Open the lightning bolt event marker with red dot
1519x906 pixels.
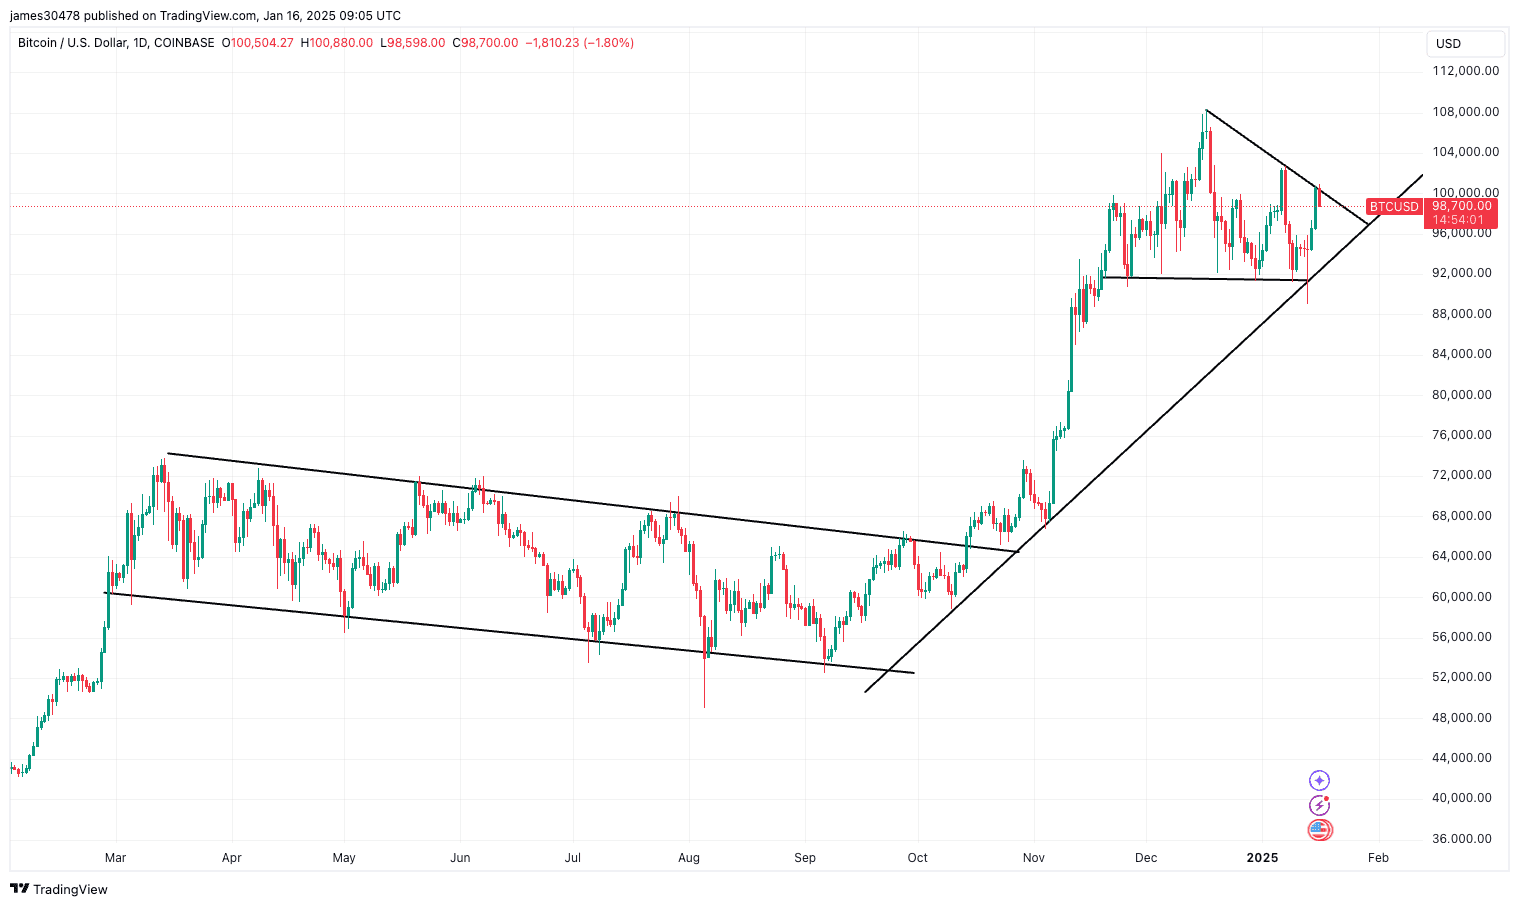[x=1319, y=805]
